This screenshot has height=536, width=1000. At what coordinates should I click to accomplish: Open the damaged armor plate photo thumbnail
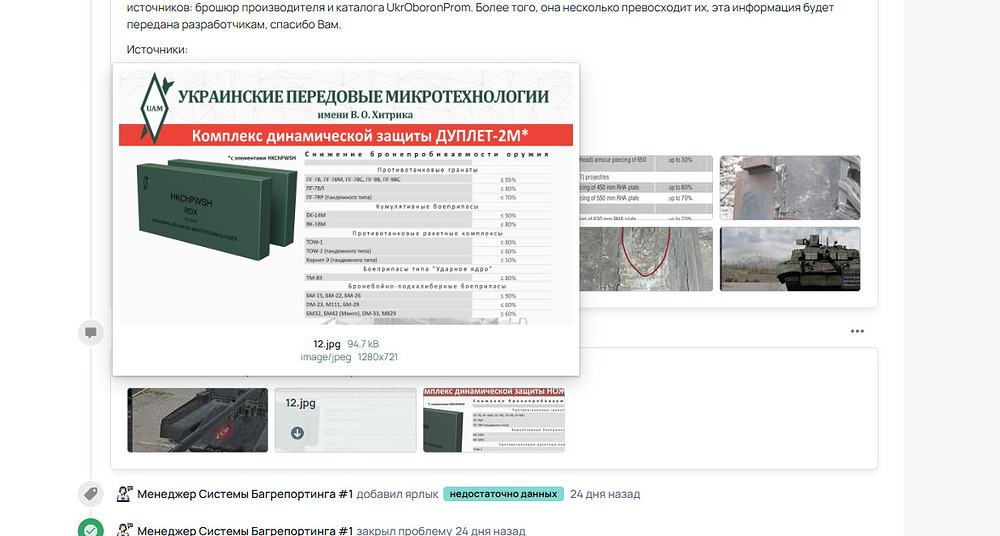[790, 186]
